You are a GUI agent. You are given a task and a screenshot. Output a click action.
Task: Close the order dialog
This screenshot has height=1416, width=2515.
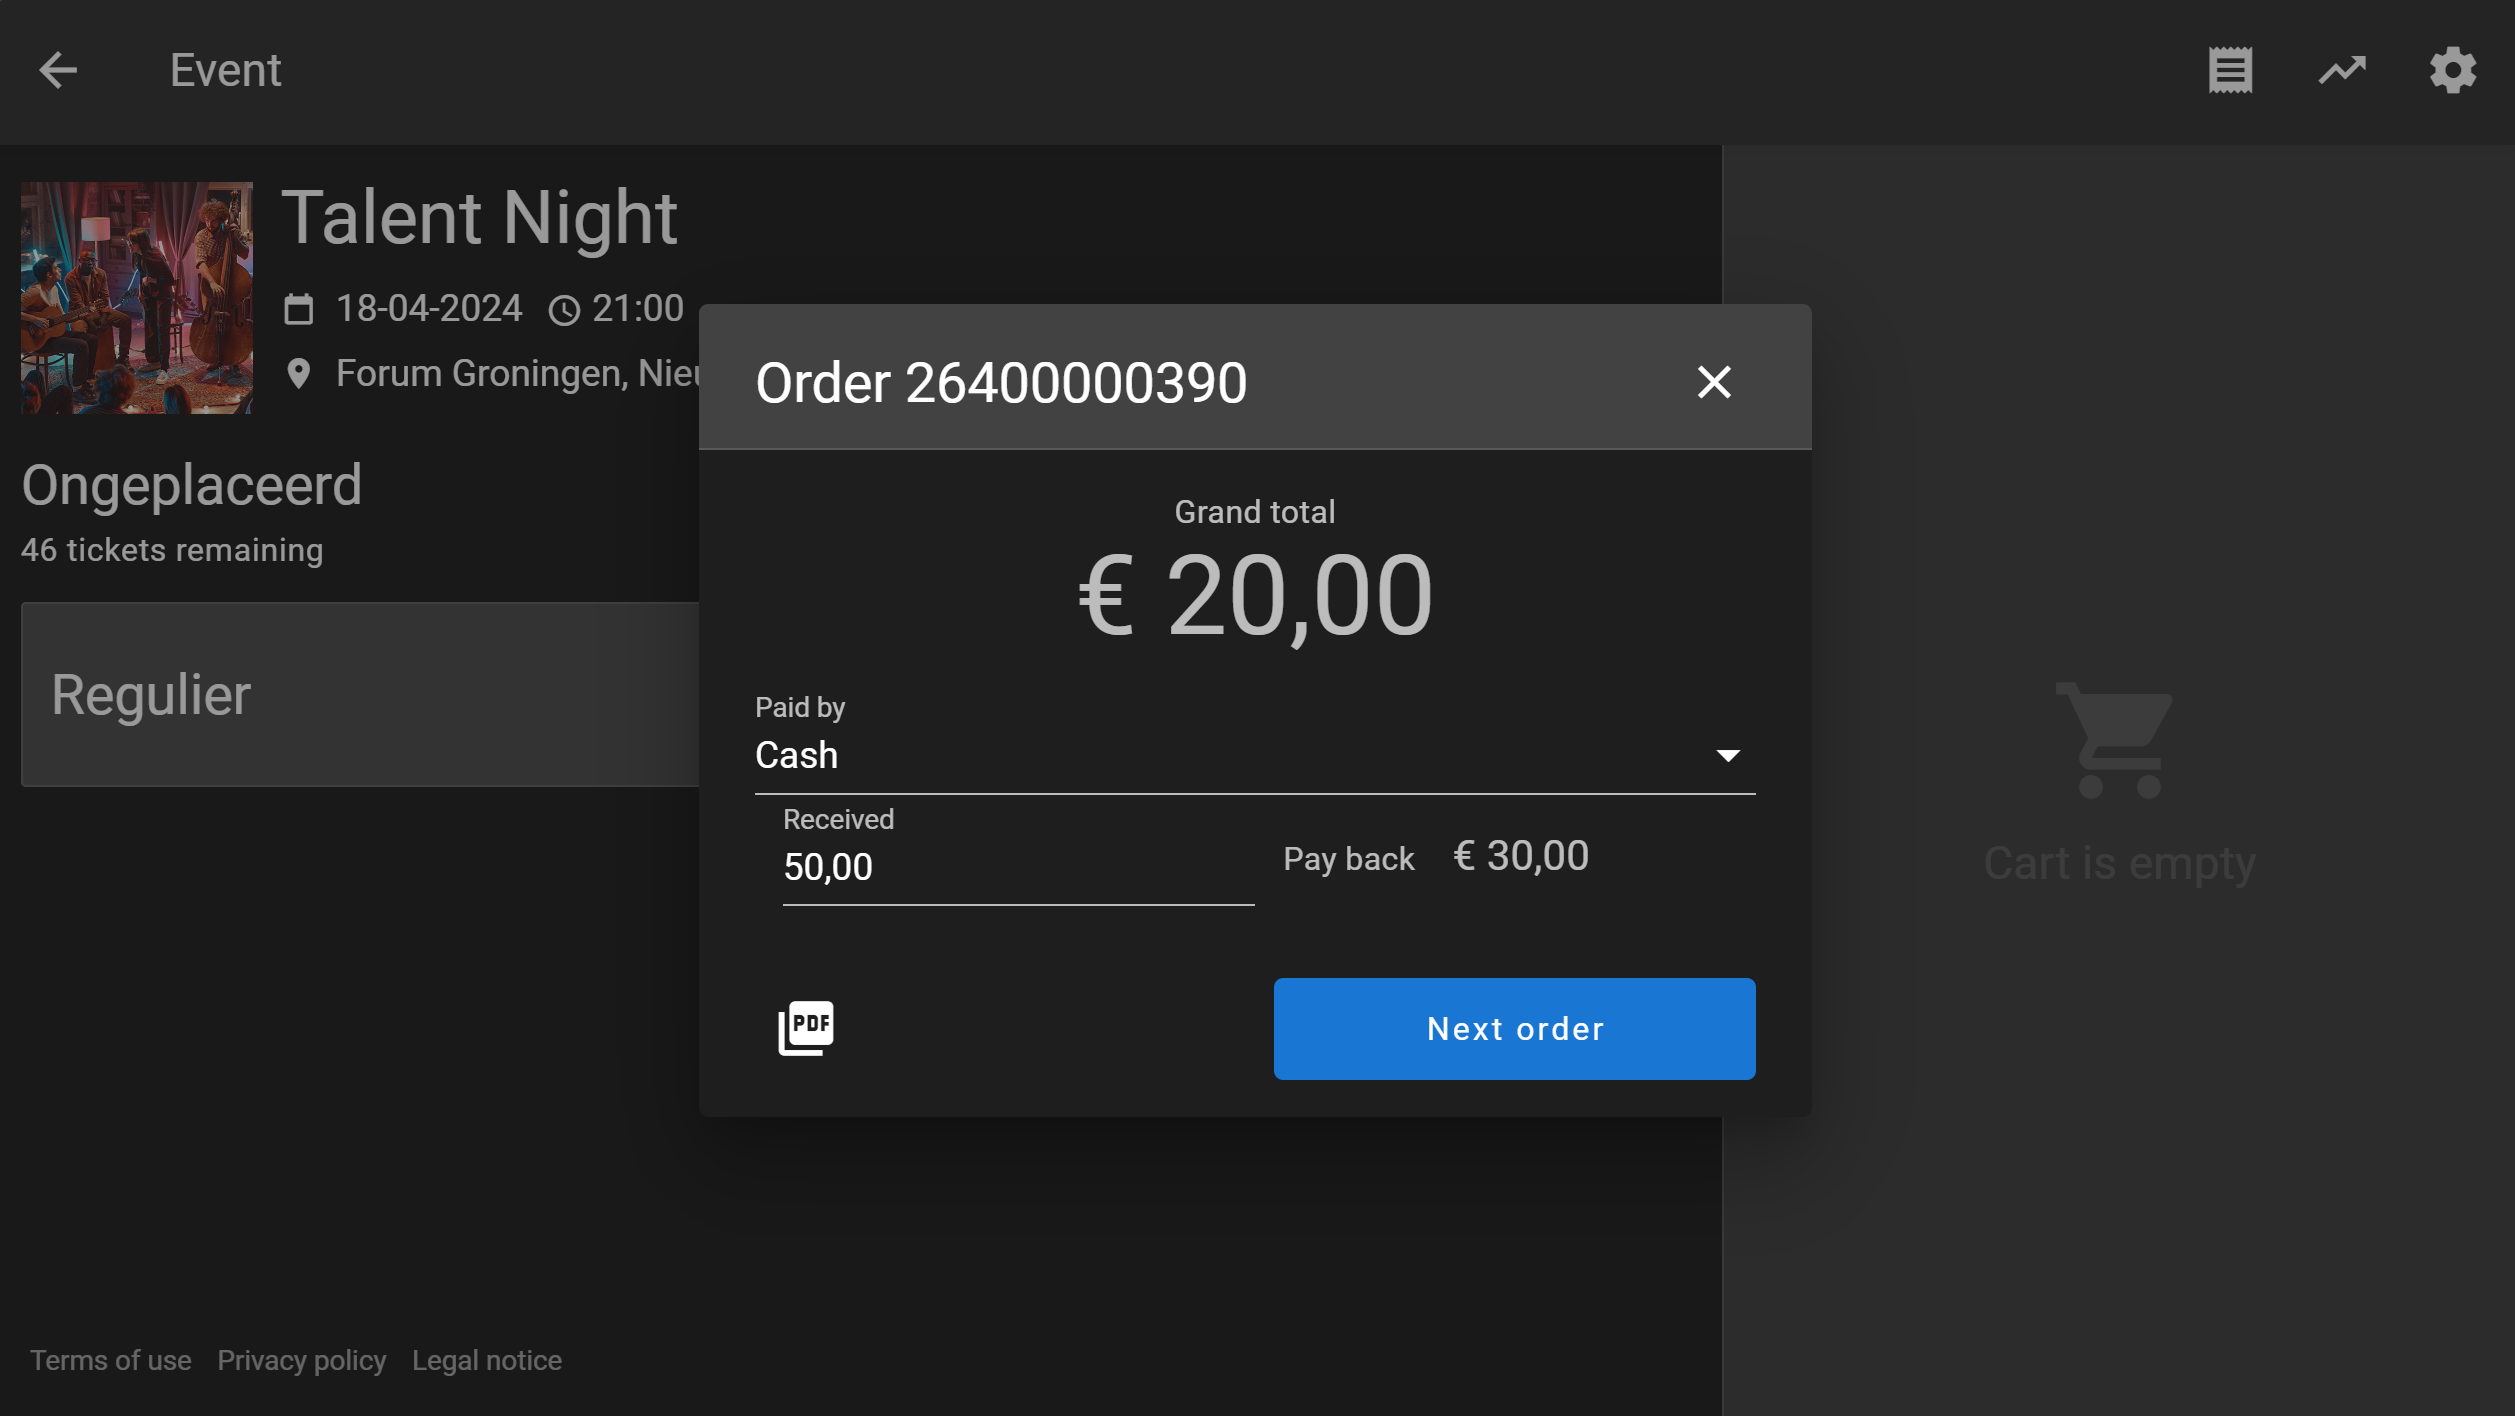[x=1714, y=382]
